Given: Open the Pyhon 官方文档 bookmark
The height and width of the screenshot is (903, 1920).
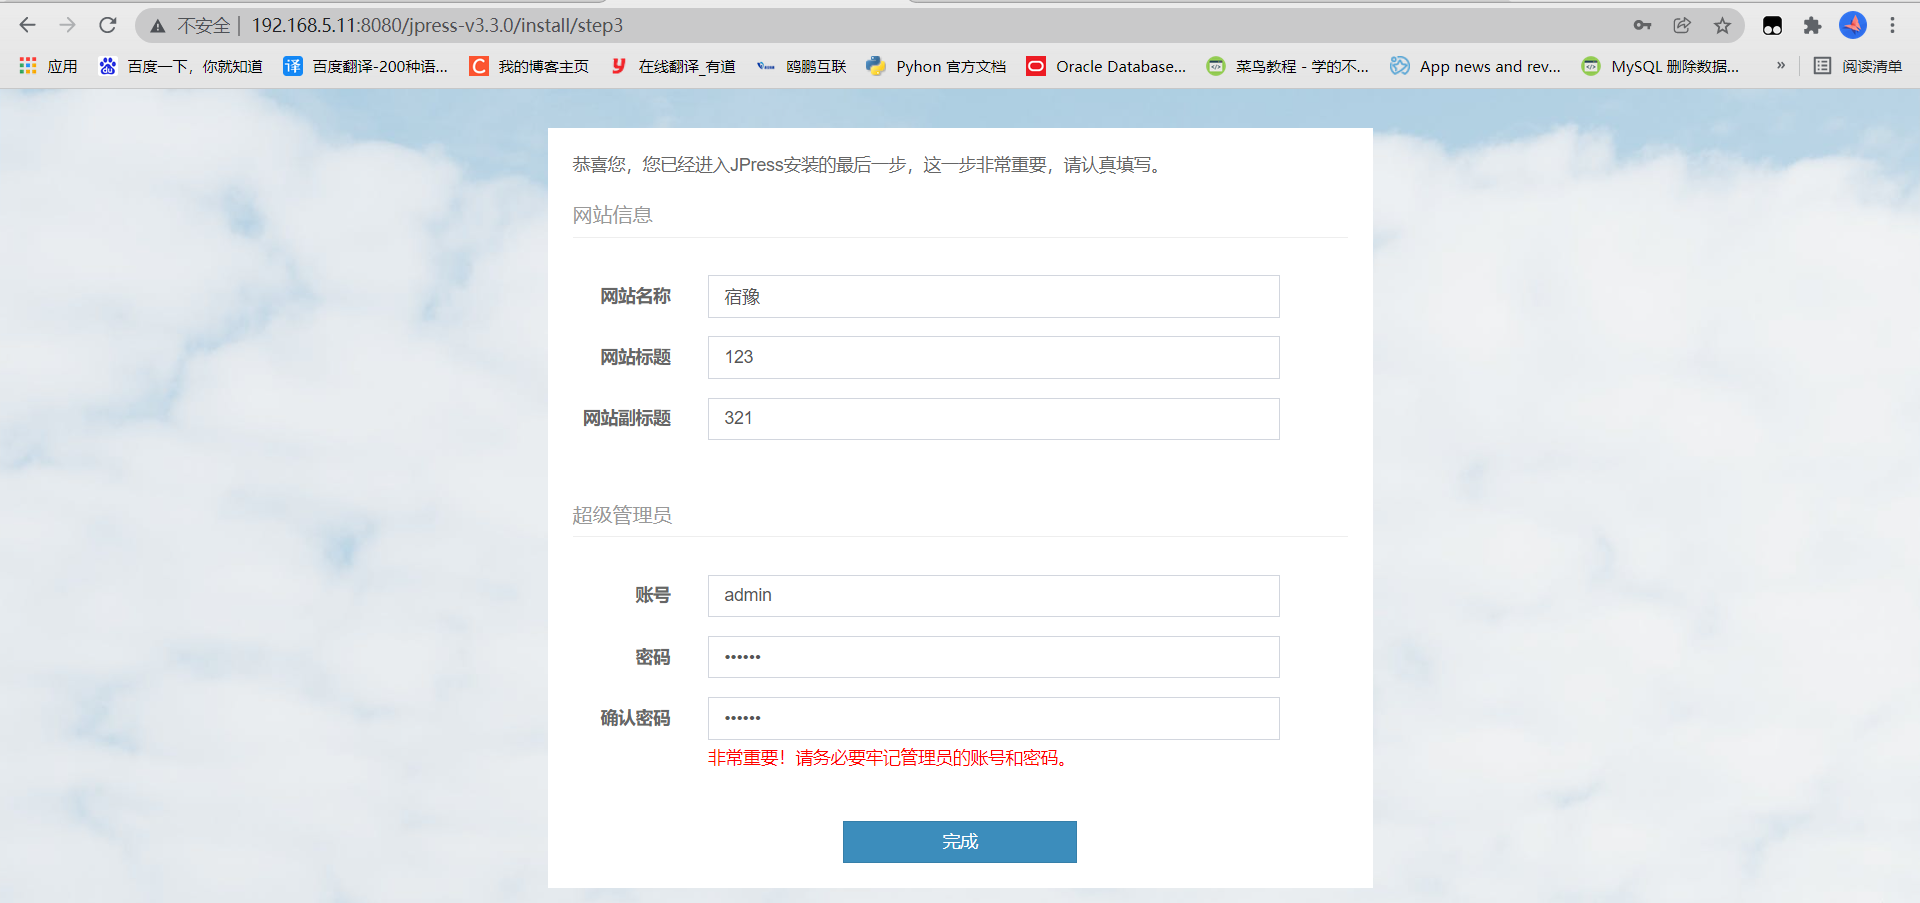Looking at the screenshot, I should click(936, 66).
